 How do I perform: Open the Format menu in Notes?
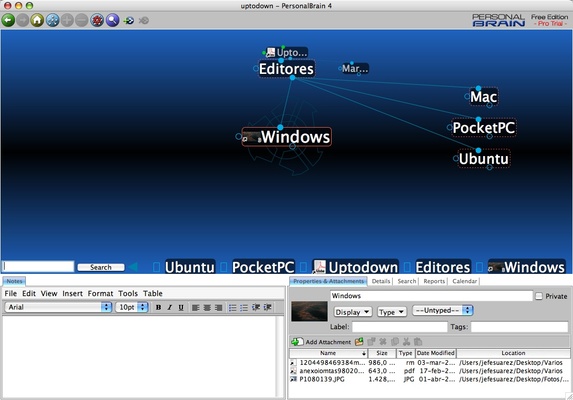click(x=100, y=293)
